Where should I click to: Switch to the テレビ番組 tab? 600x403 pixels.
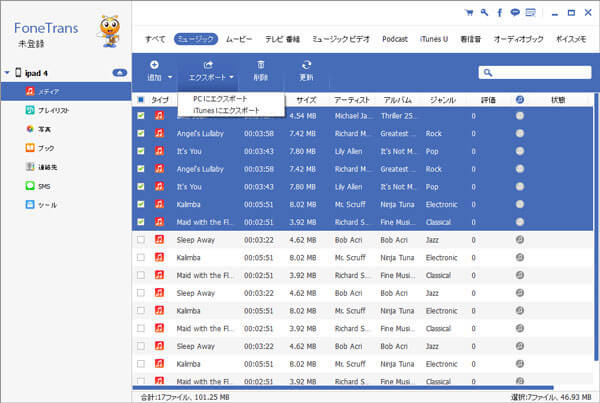pos(282,39)
